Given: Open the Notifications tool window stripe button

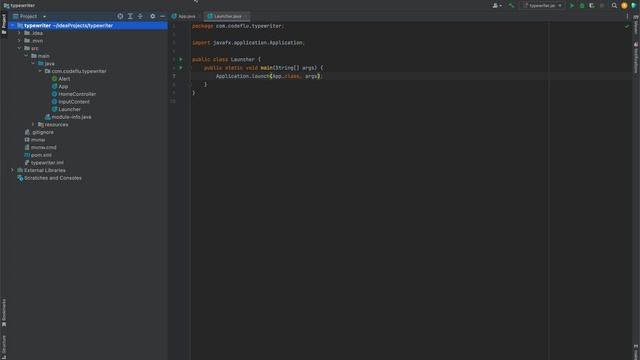Looking at the screenshot, I should [x=636, y=57].
